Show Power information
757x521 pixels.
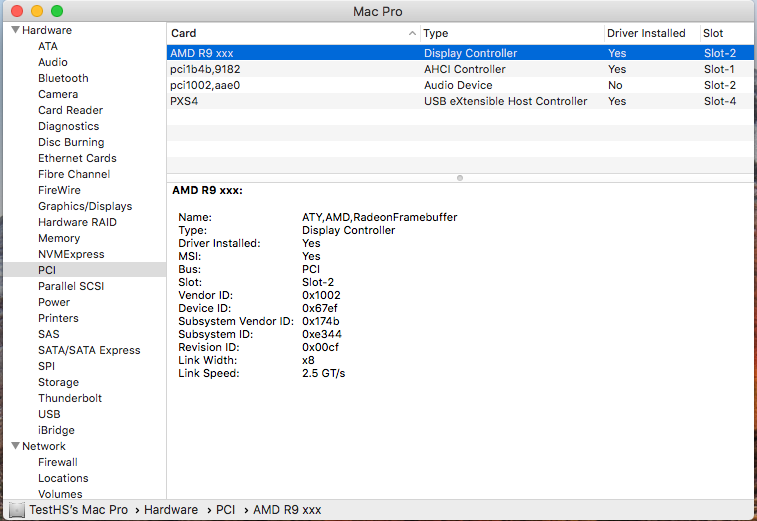[54, 302]
